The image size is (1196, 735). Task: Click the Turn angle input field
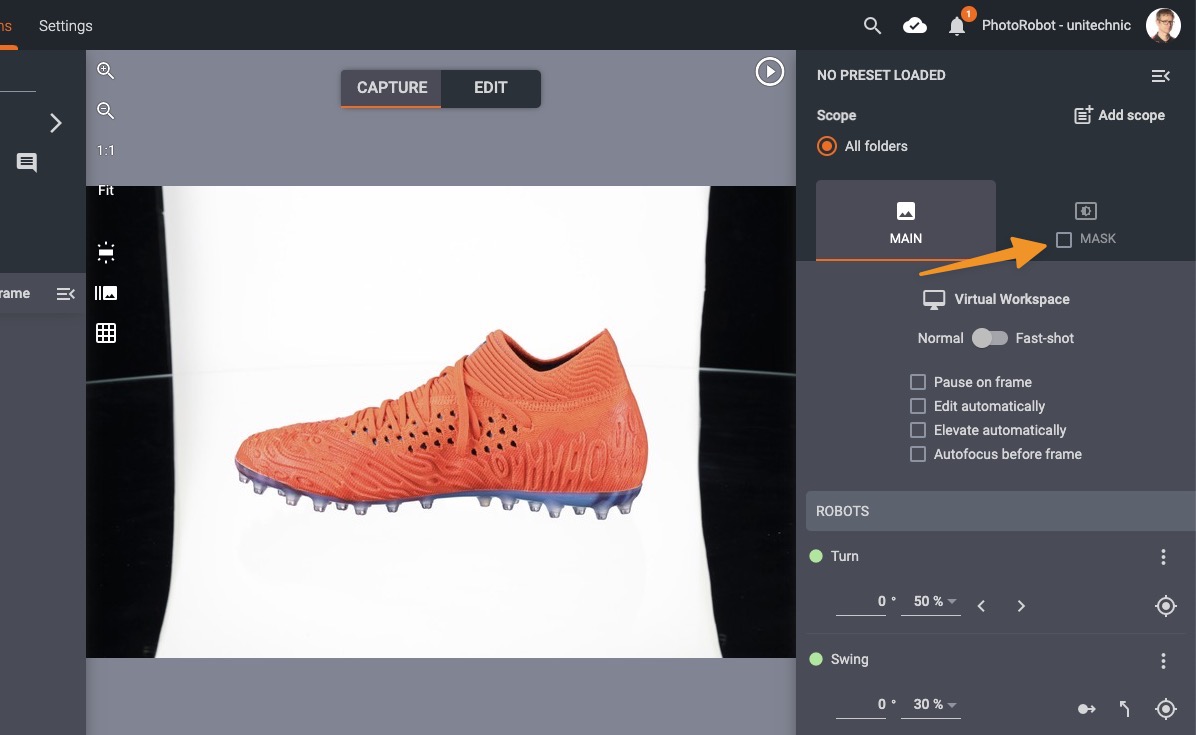point(860,602)
